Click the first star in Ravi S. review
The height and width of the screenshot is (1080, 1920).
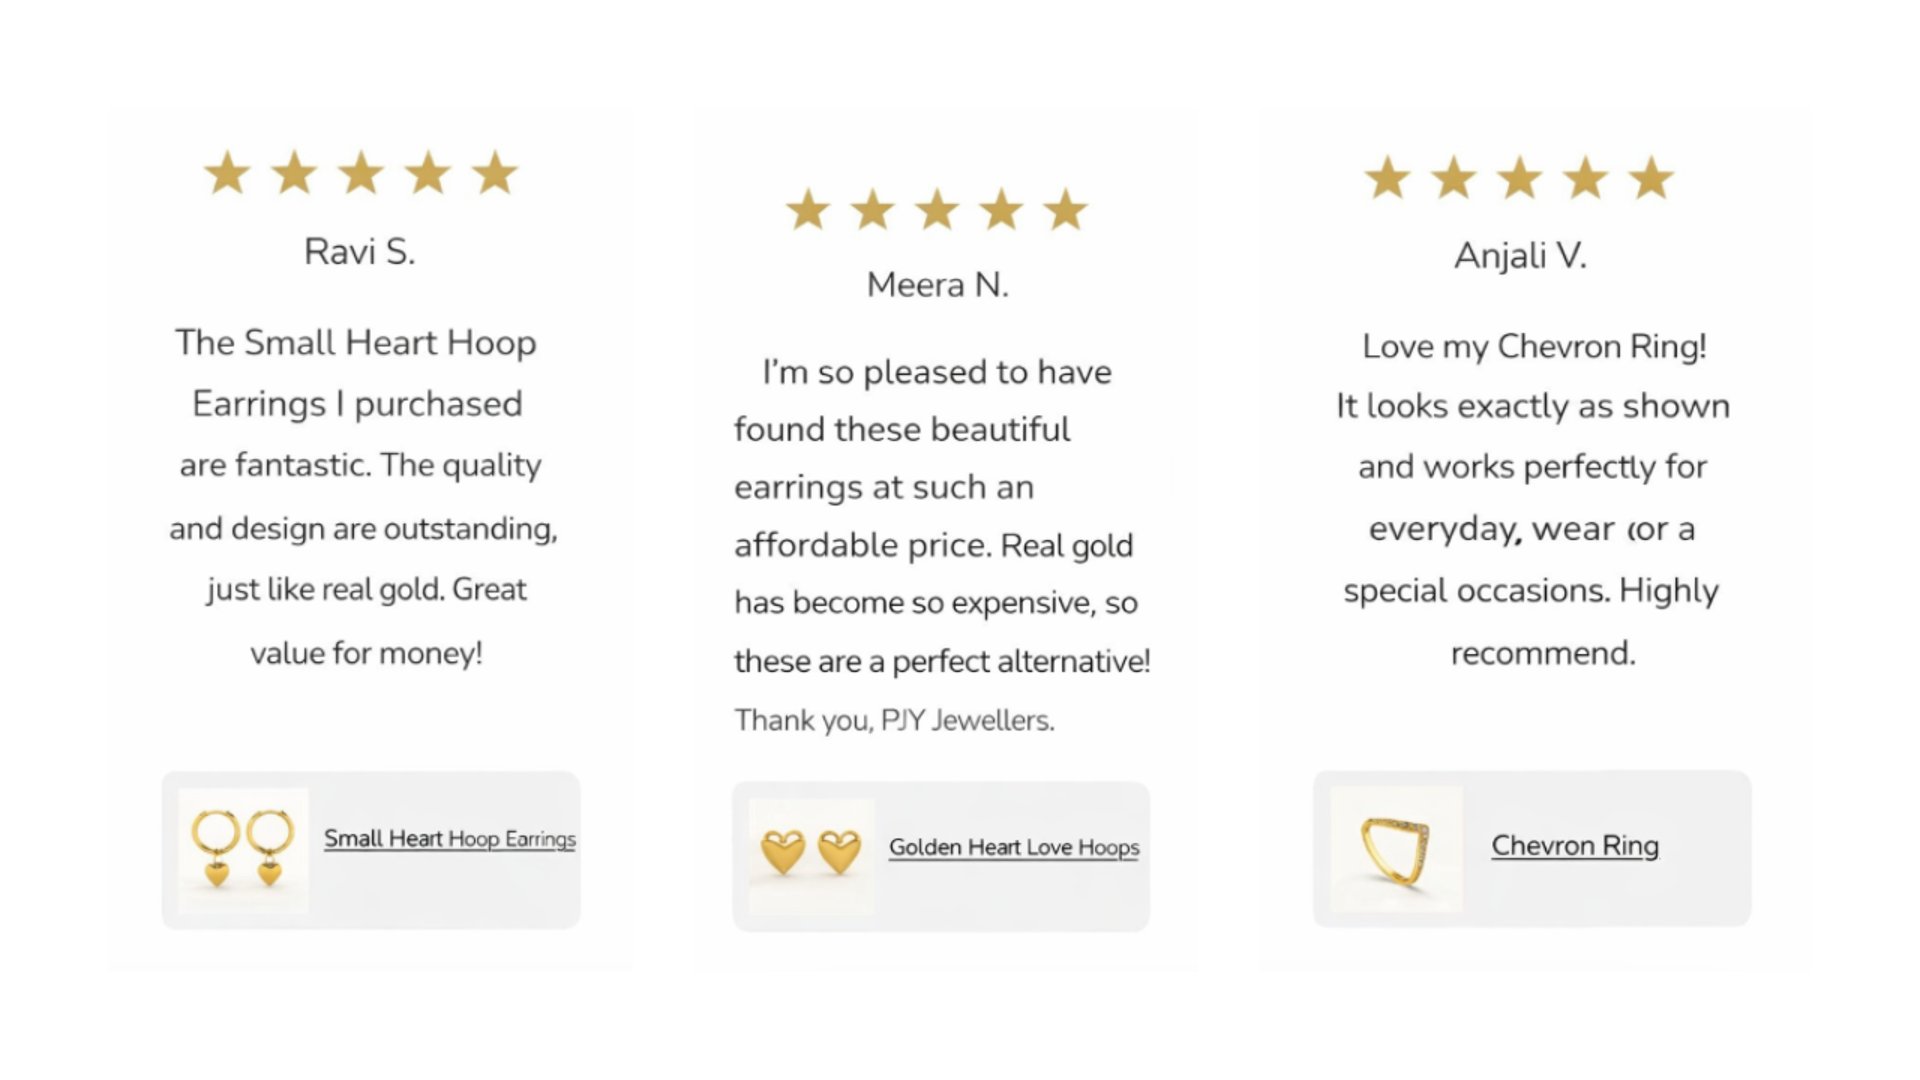227,174
